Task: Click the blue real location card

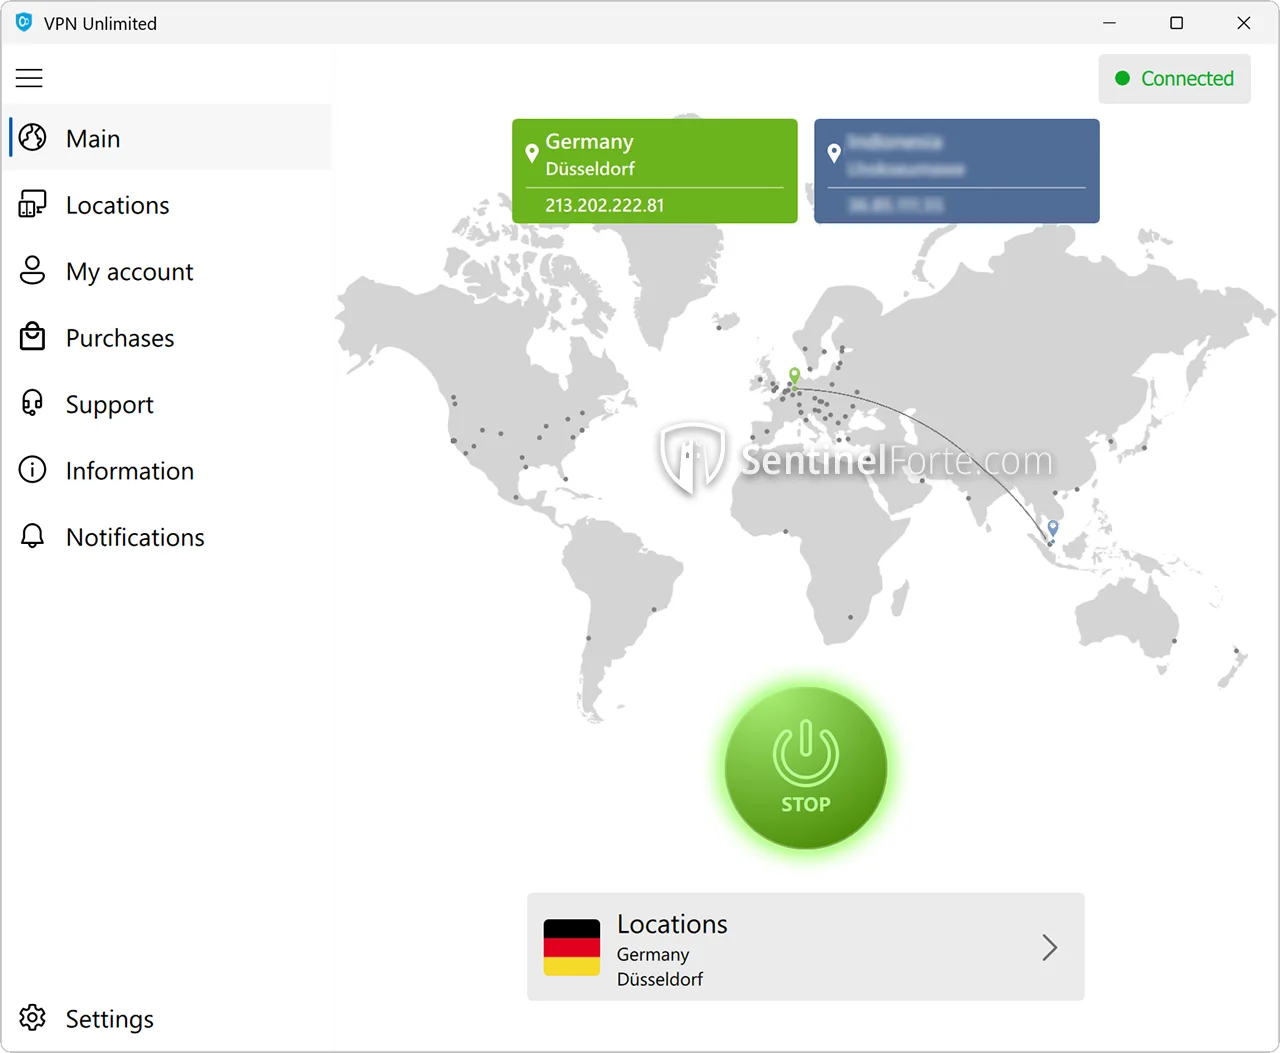Action: click(957, 171)
